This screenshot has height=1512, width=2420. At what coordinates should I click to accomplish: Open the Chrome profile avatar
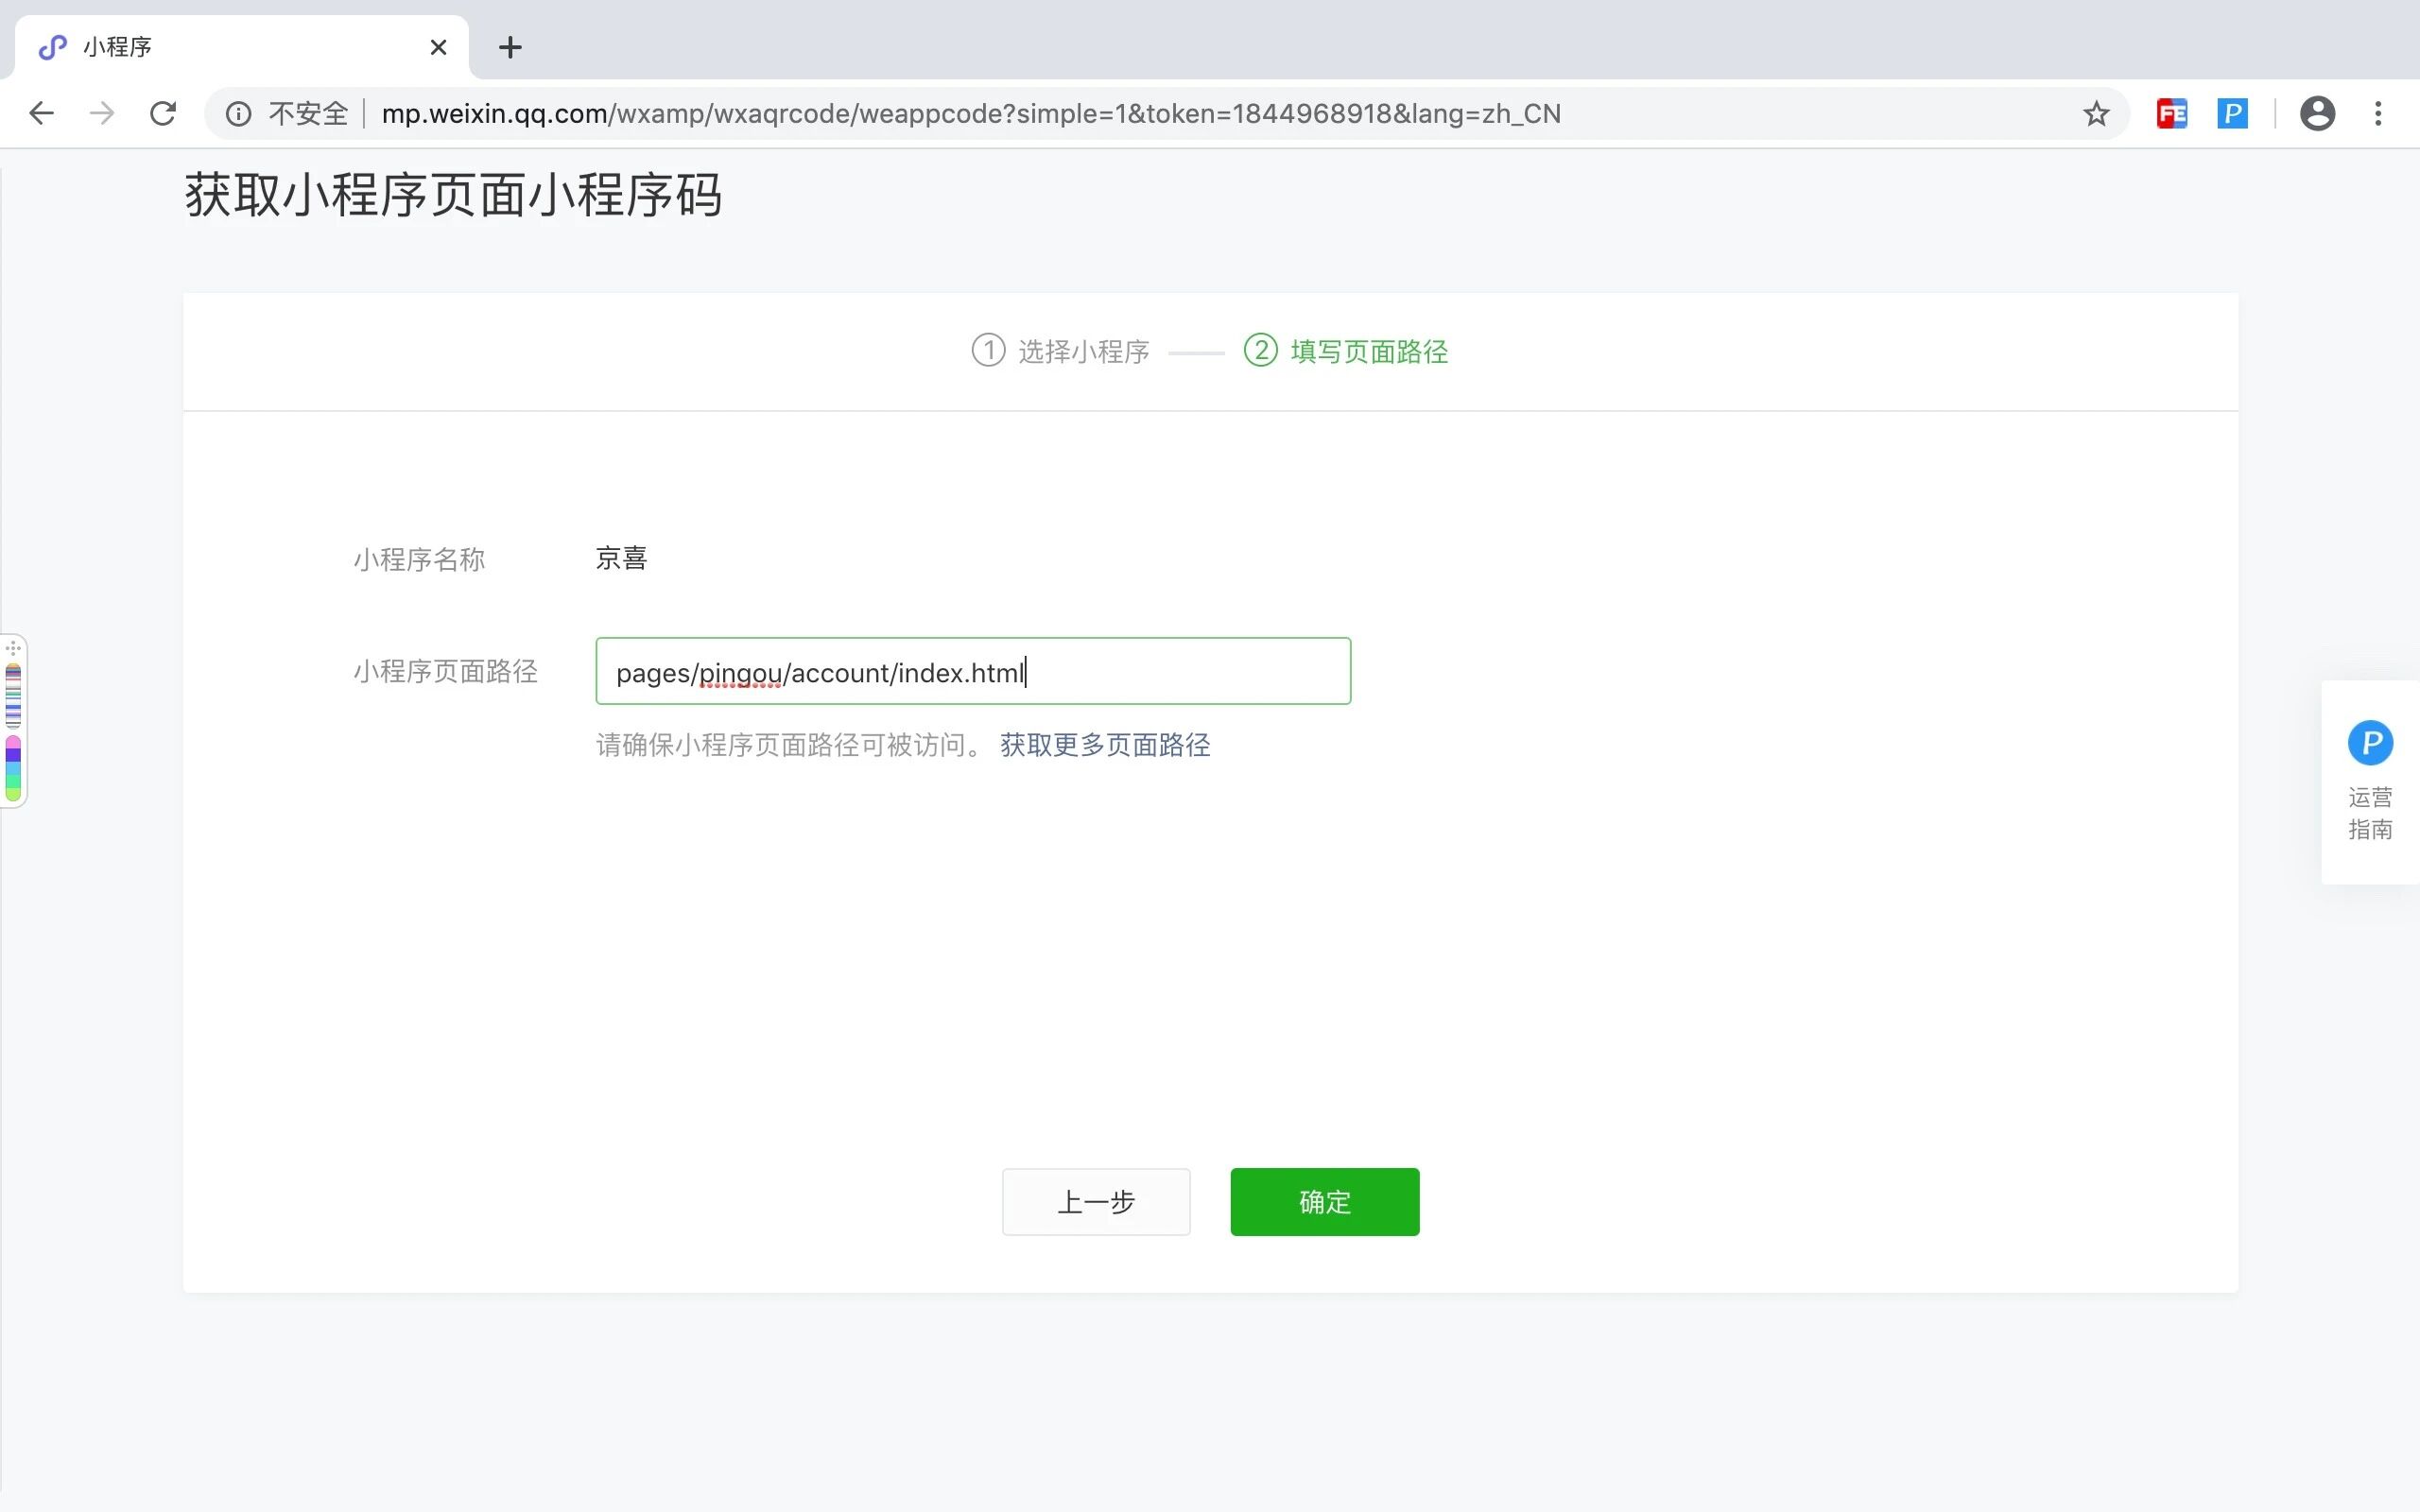click(2317, 114)
